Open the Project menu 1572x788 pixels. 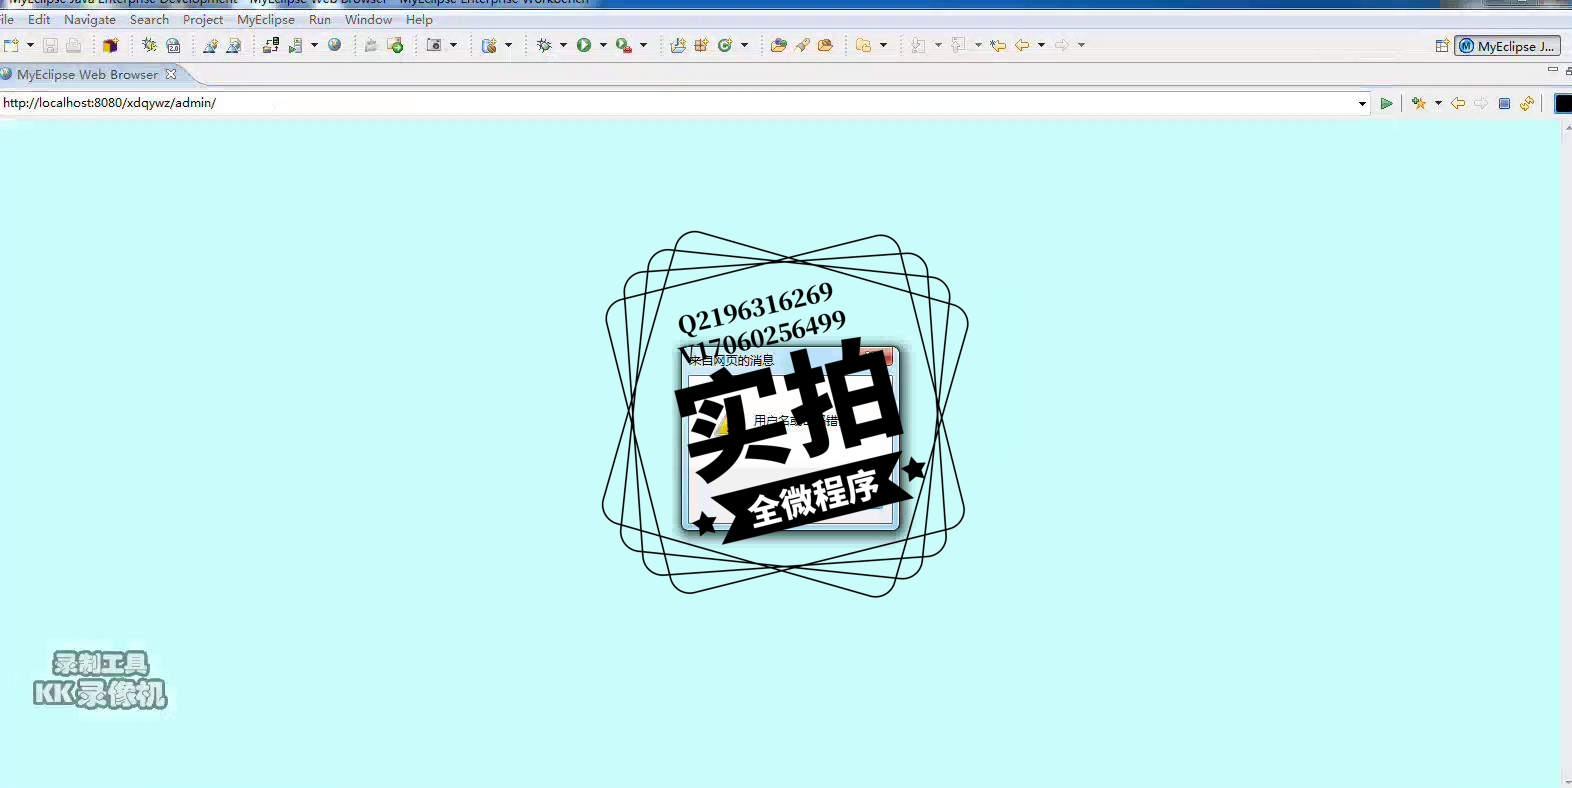click(x=203, y=19)
